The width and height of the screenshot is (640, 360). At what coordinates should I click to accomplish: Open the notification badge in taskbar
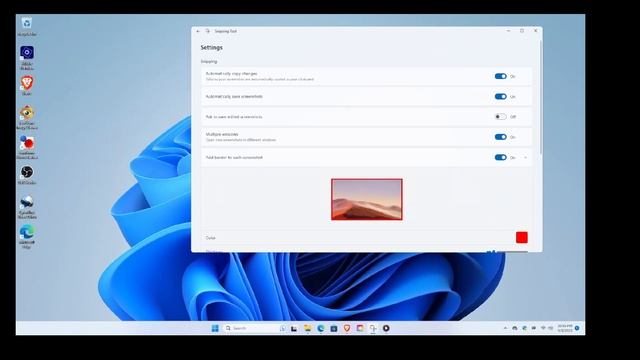coord(577,328)
